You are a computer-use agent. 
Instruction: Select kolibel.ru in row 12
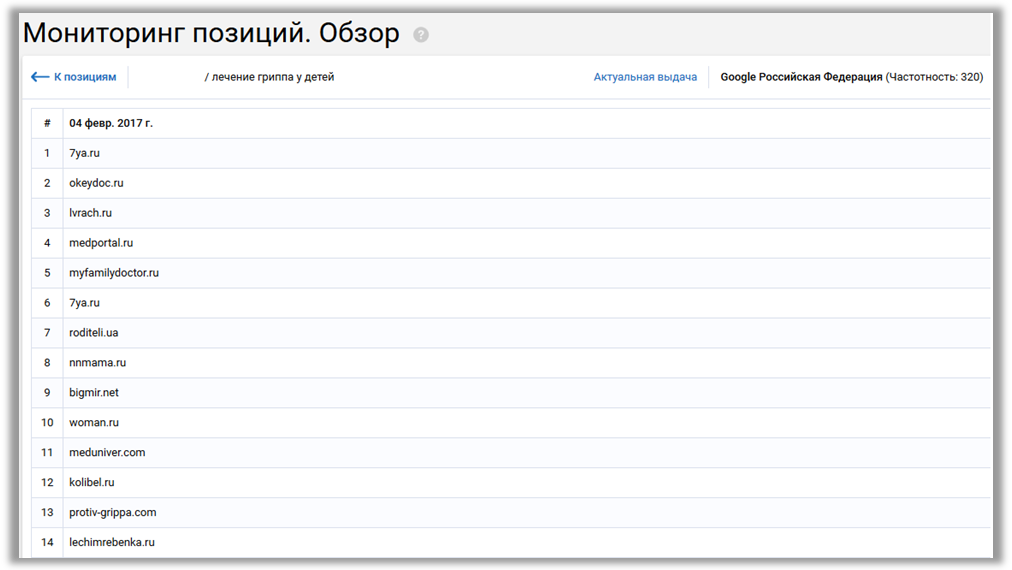(92, 482)
